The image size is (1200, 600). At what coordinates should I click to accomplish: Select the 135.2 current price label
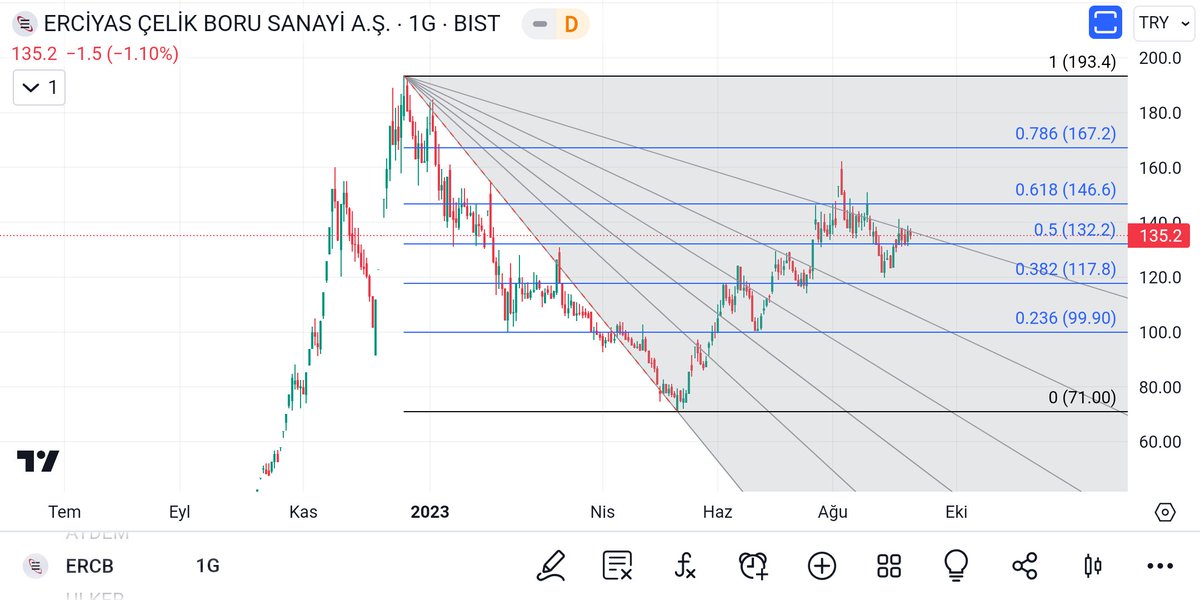click(1159, 236)
